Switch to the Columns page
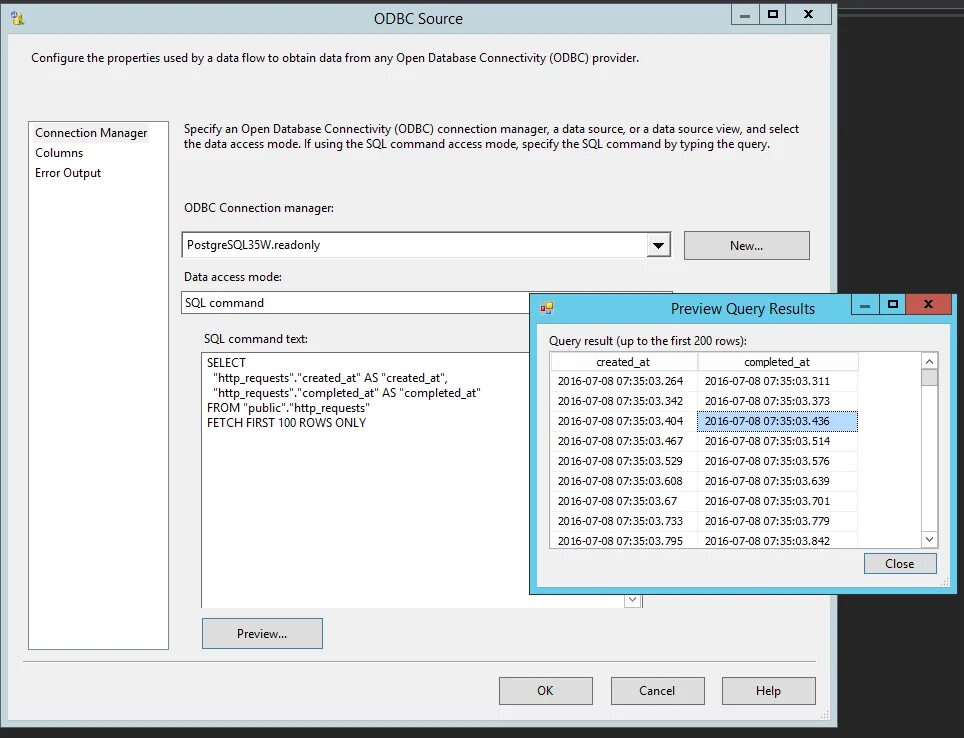Viewport: 964px width, 738px height. (59, 153)
